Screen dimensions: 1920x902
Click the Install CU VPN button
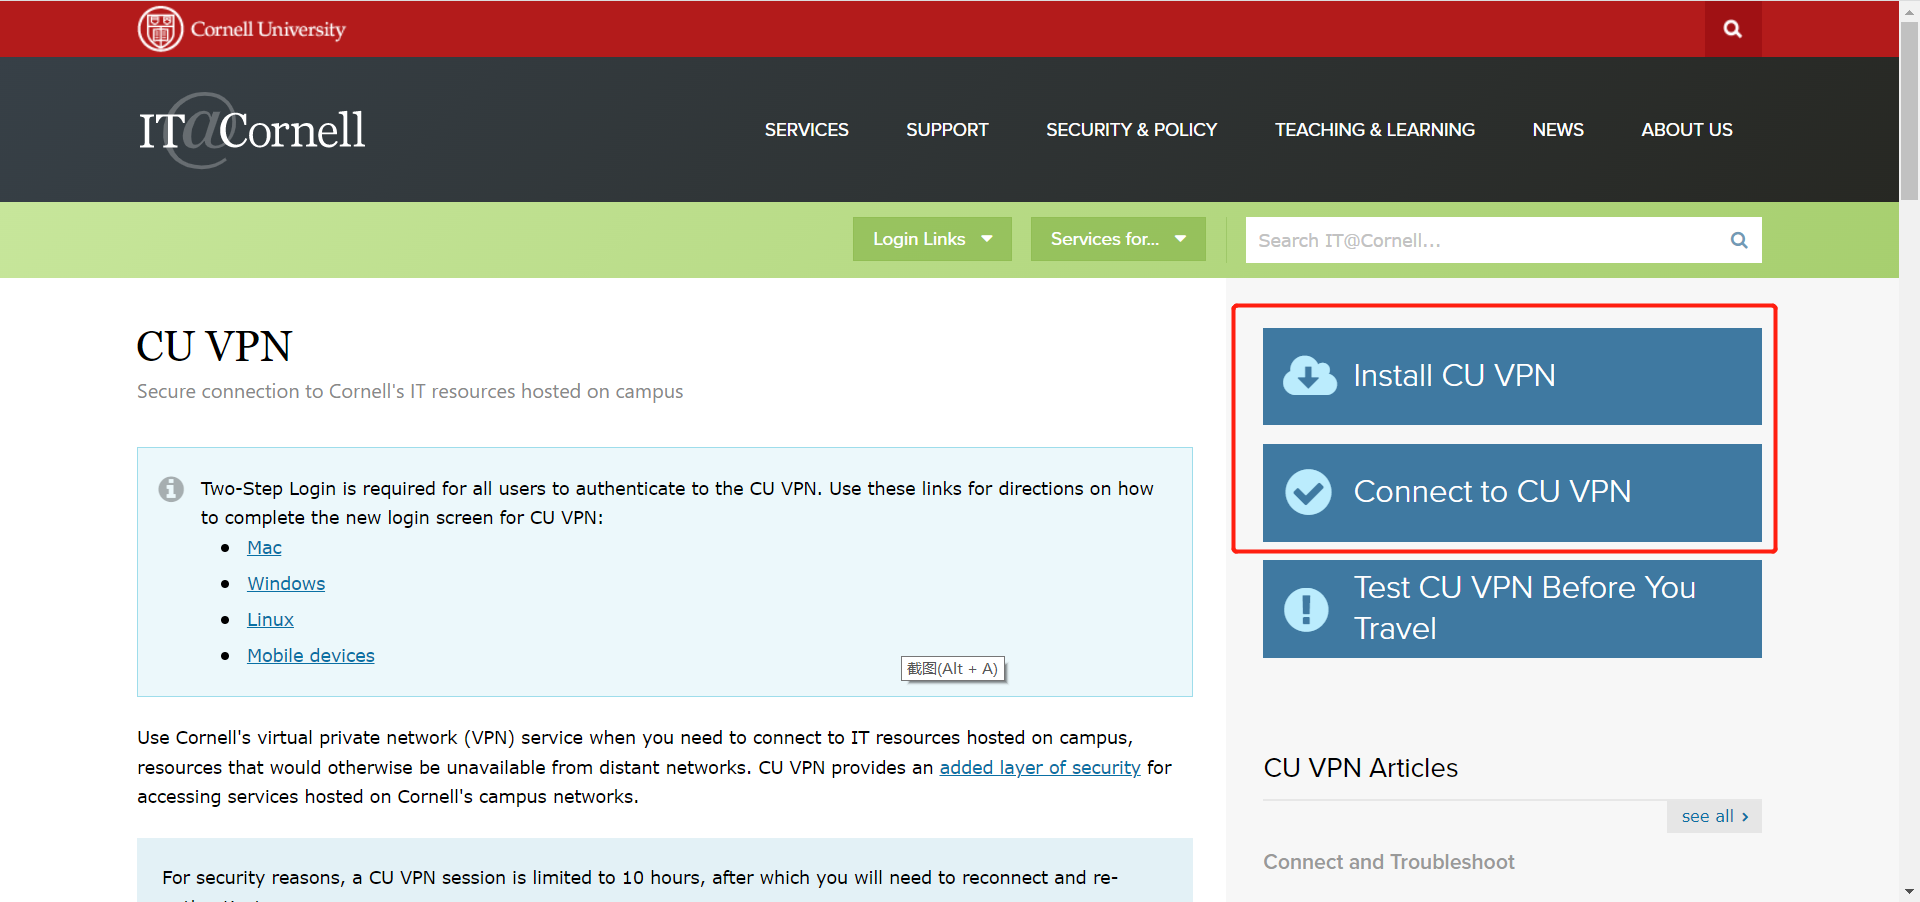tap(1512, 376)
